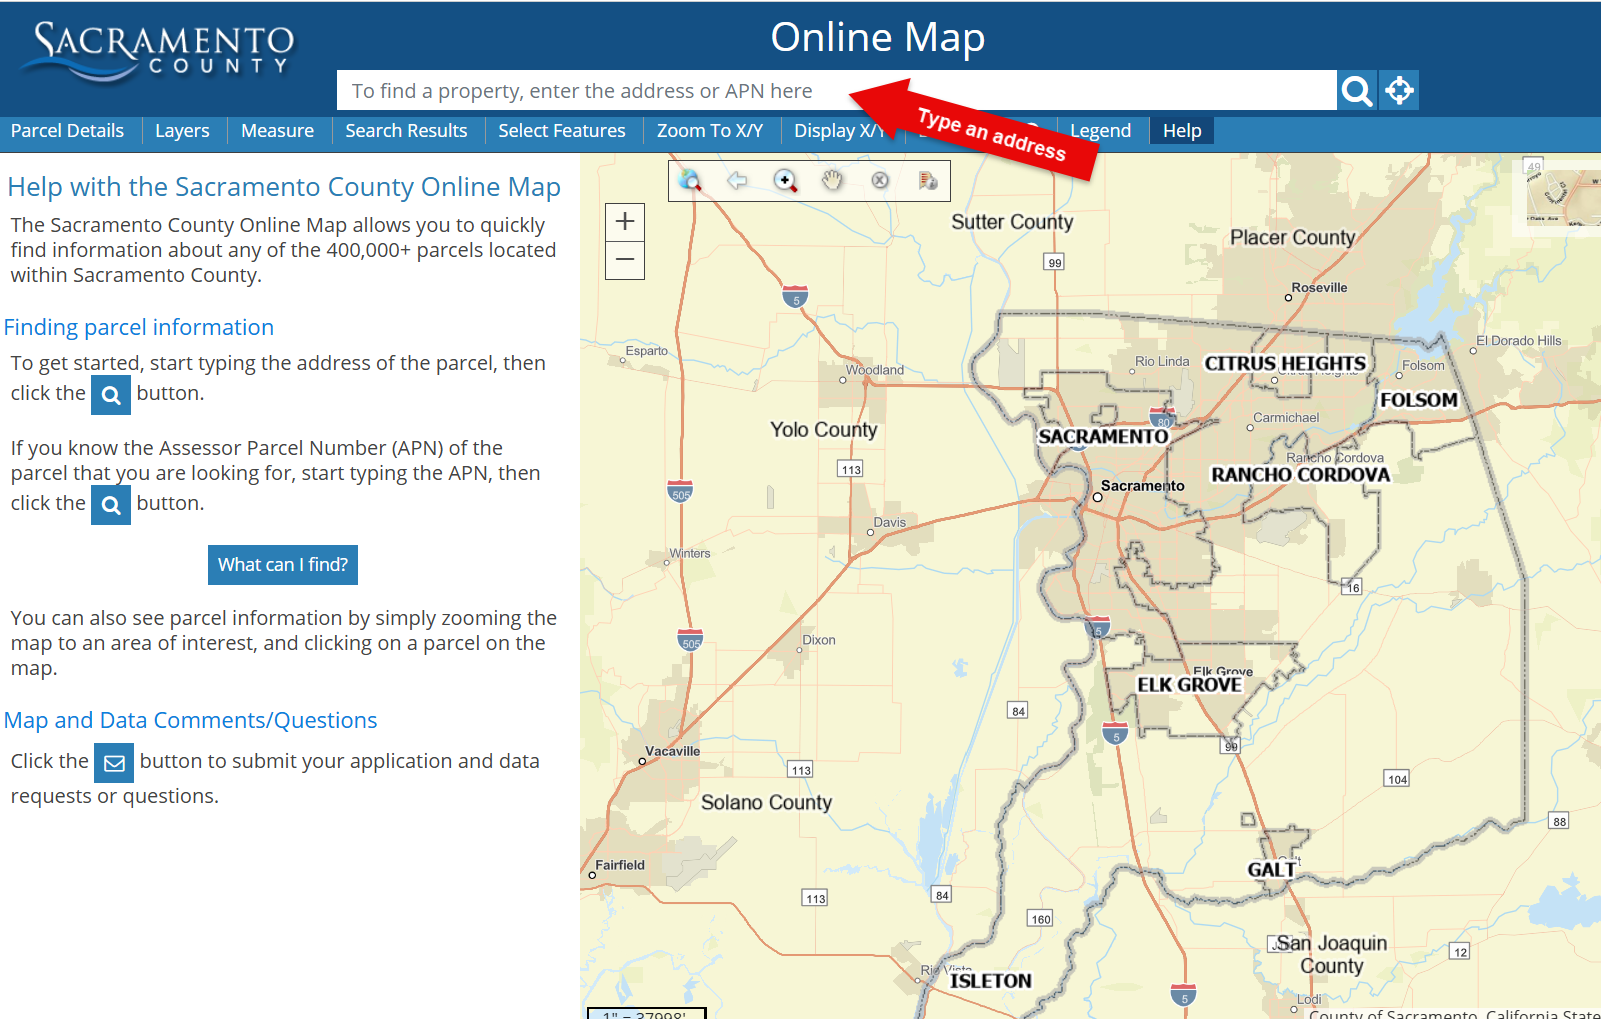Click the Yolo County label on map
1601x1019 pixels.
[x=823, y=430]
